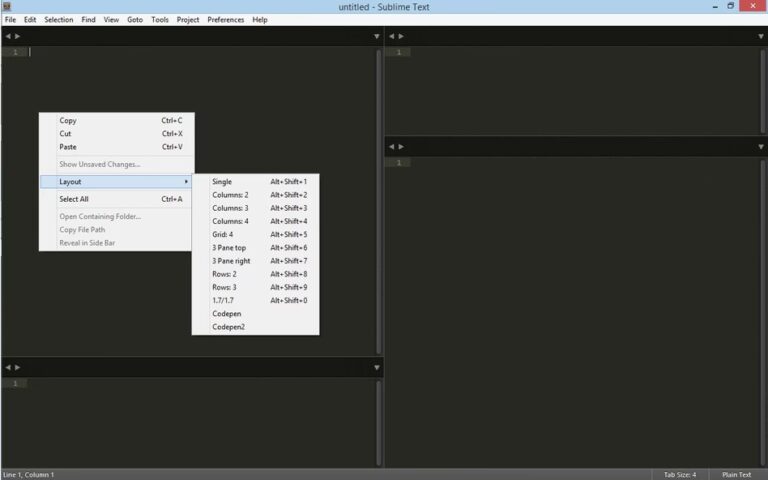
Task: Click line number 1 in middle-right pane
Action: [399, 163]
